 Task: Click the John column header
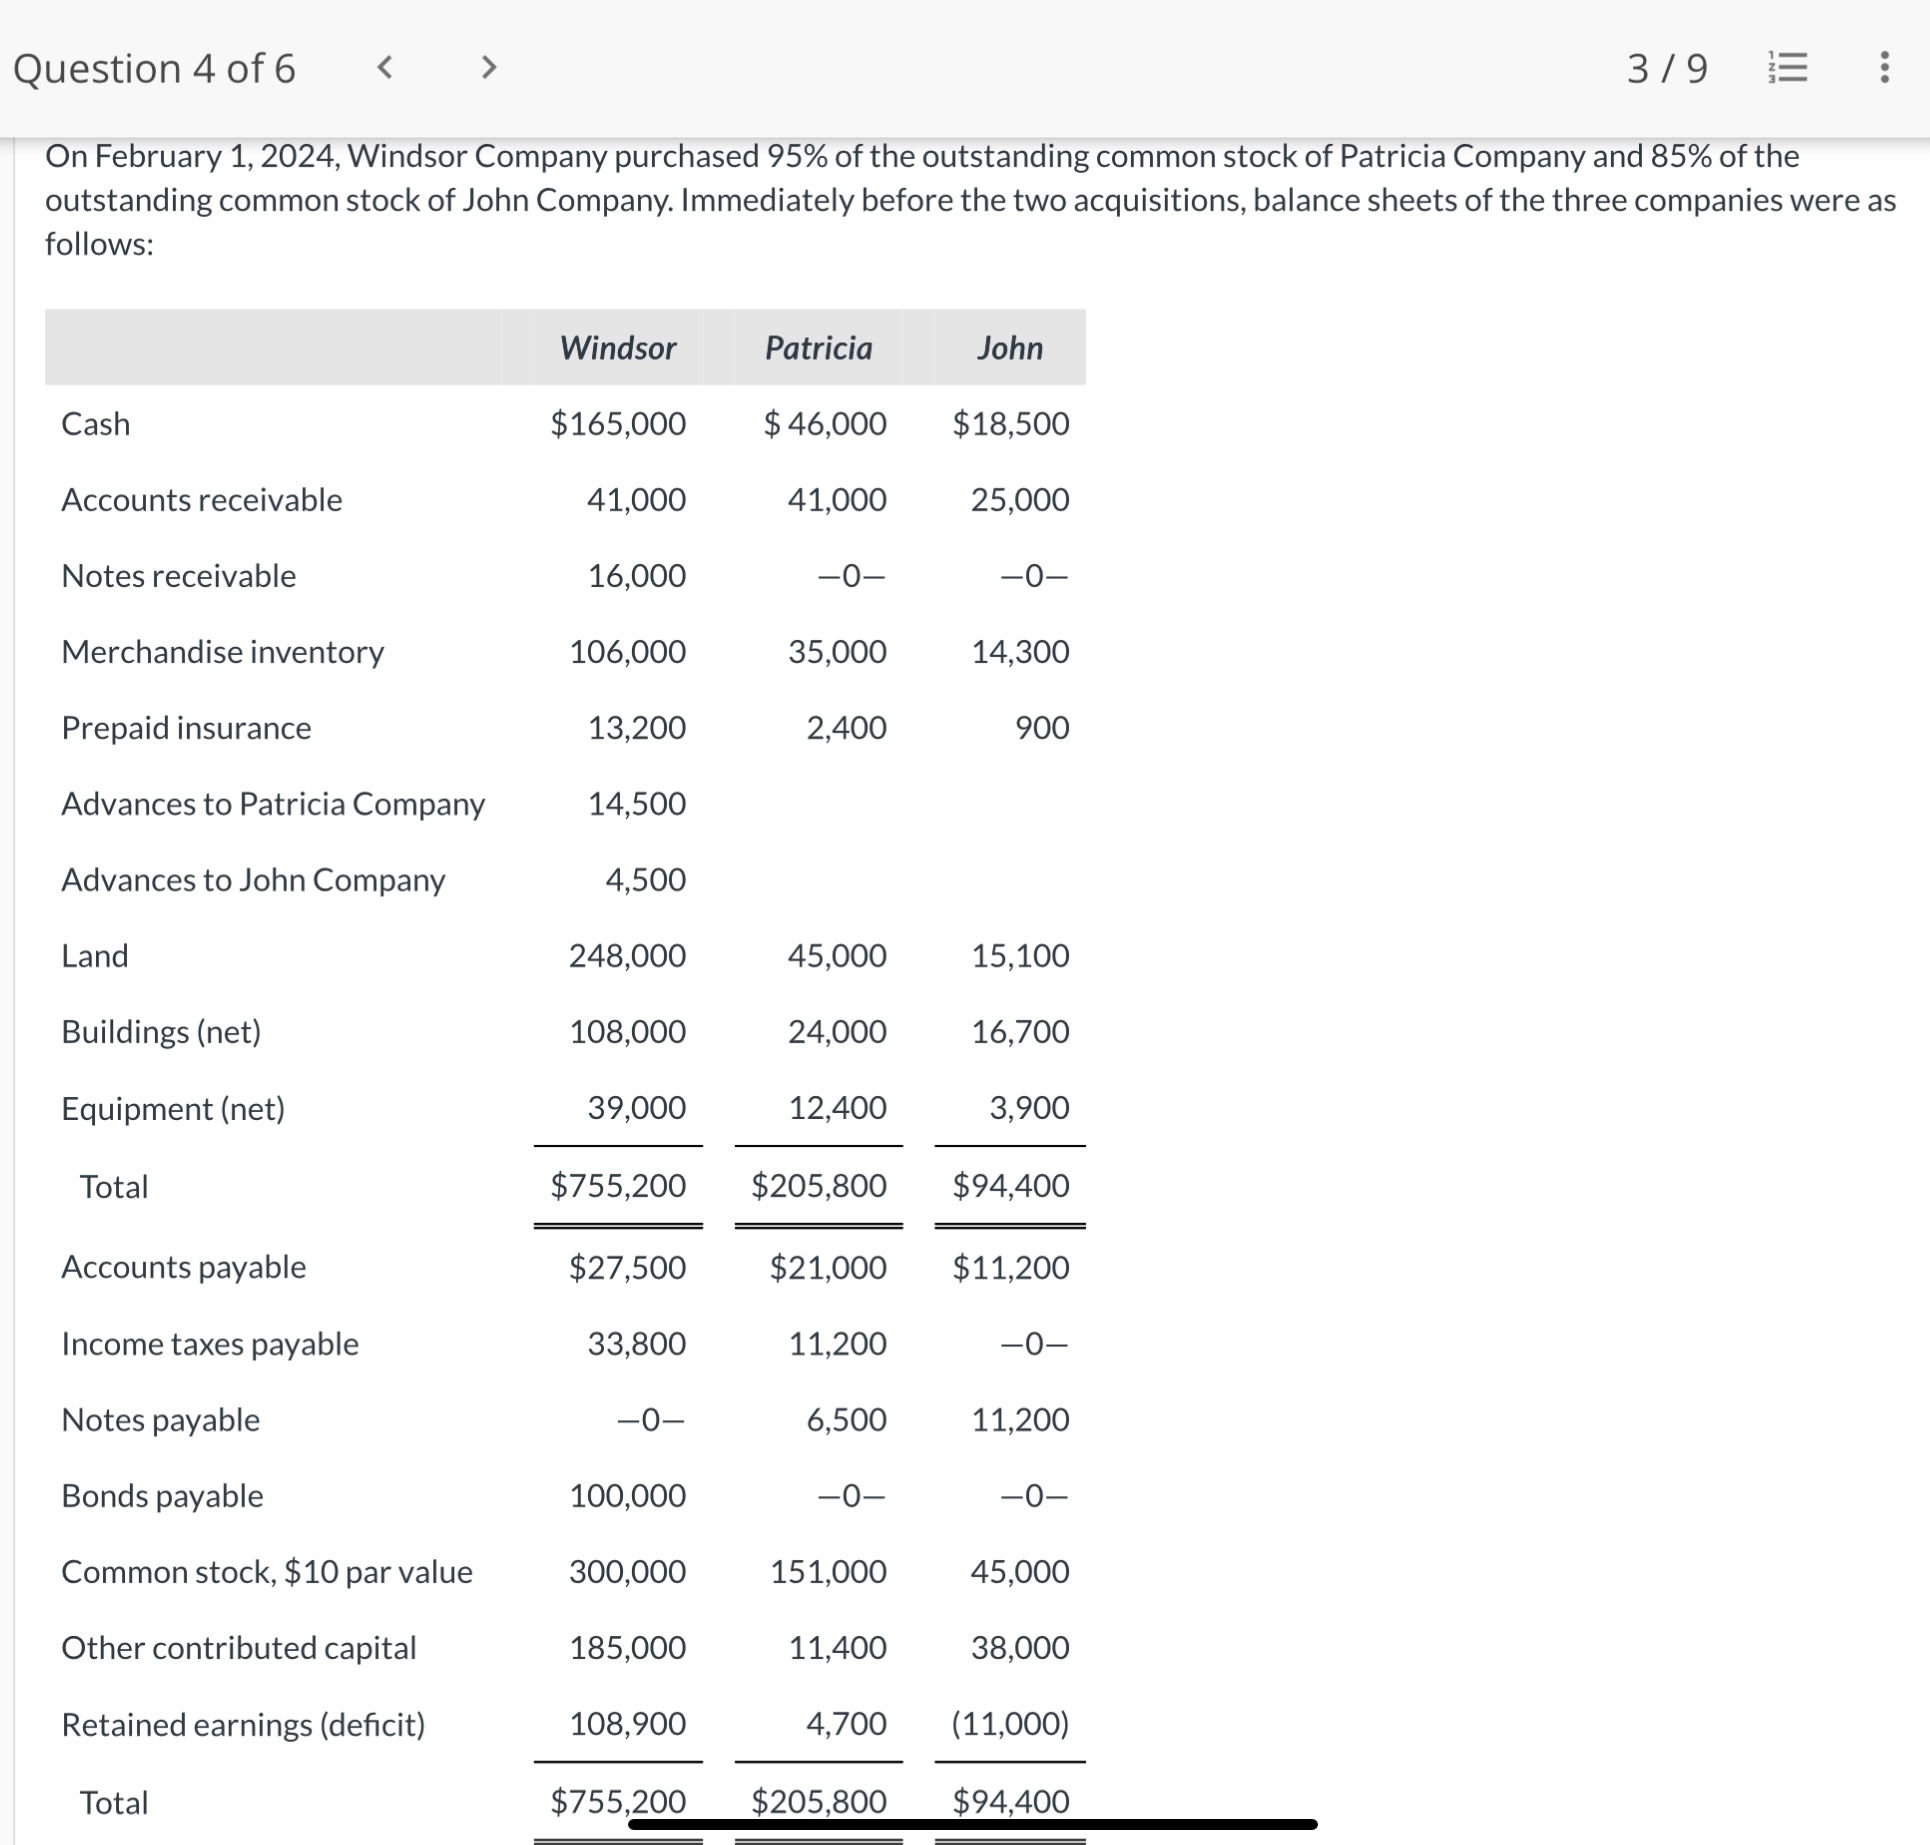tap(1010, 348)
